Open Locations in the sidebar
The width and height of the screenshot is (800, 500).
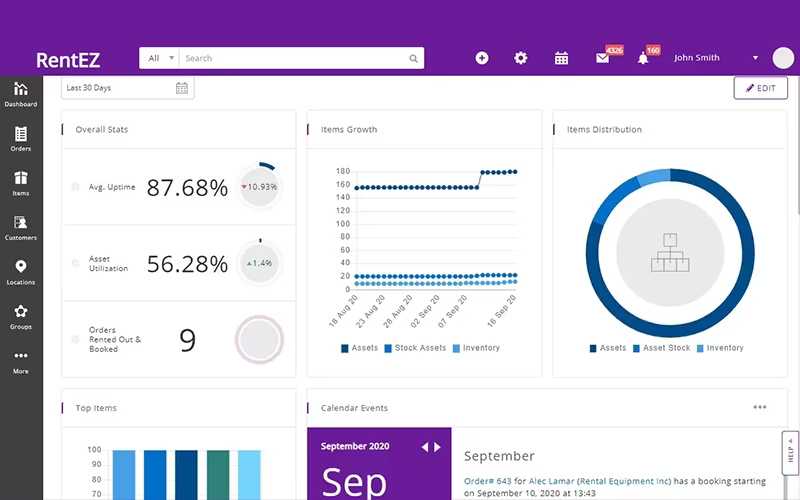click(21, 272)
